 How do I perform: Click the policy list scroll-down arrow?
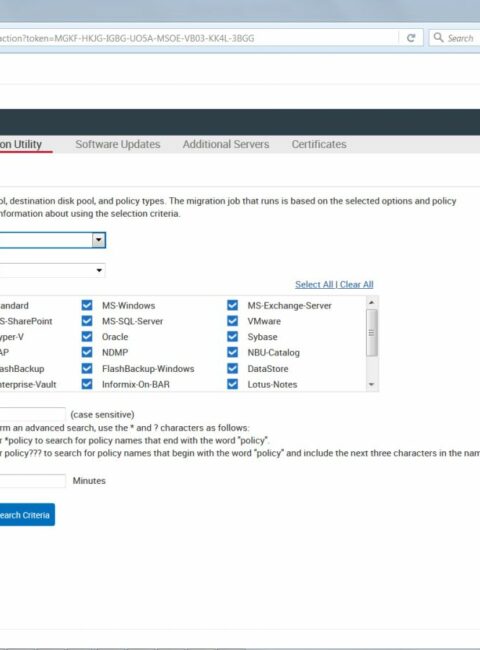(371, 385)
